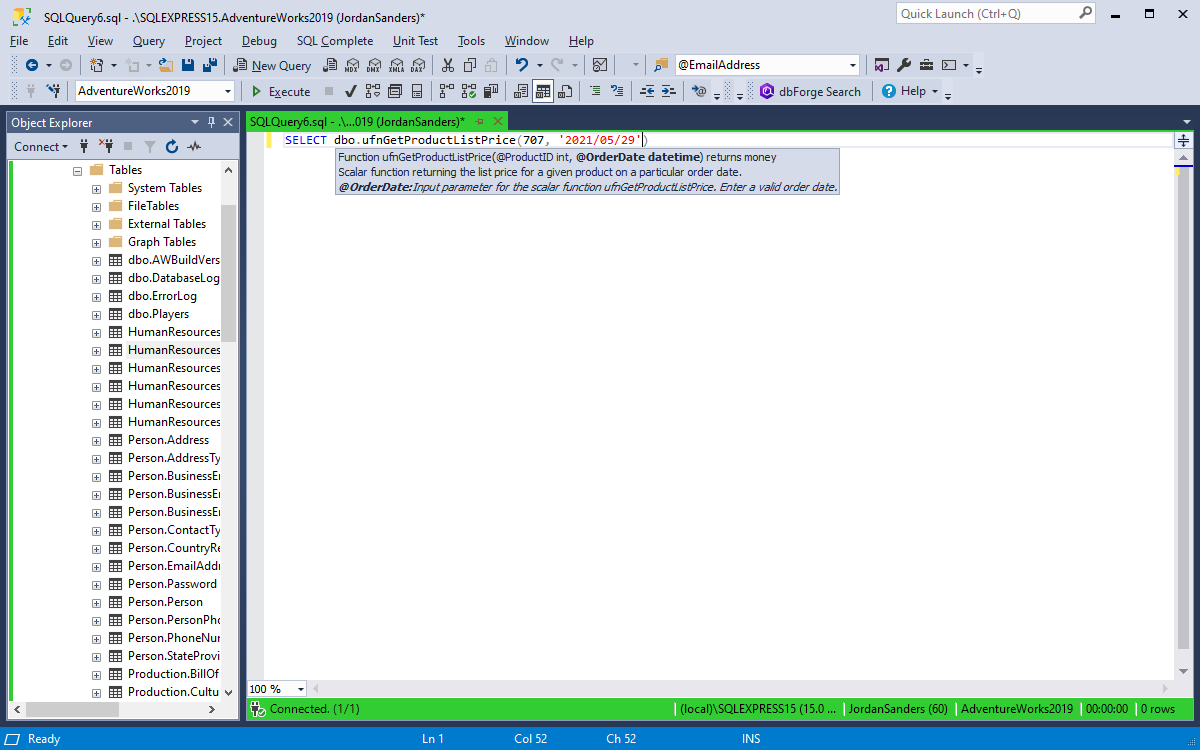The height and width of the screenshot is (750, 1200).
Task: Open the AdventureWorks2019 database dropdown
Action: coord(230,90)
